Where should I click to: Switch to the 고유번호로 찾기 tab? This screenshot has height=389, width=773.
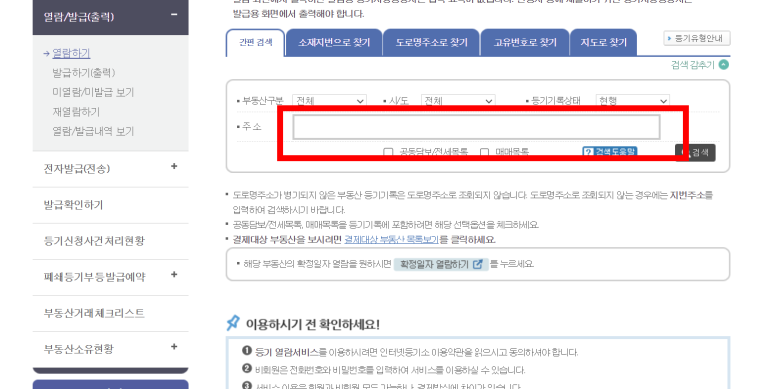tap(525, 43)
